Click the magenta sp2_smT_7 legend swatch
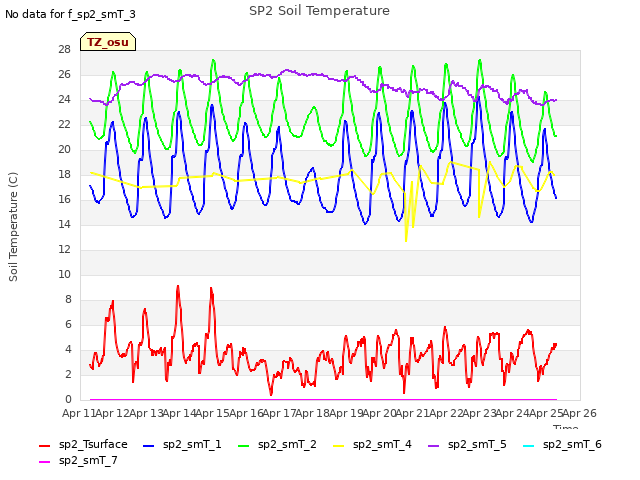The image size is (640, 480). [44, 461]
